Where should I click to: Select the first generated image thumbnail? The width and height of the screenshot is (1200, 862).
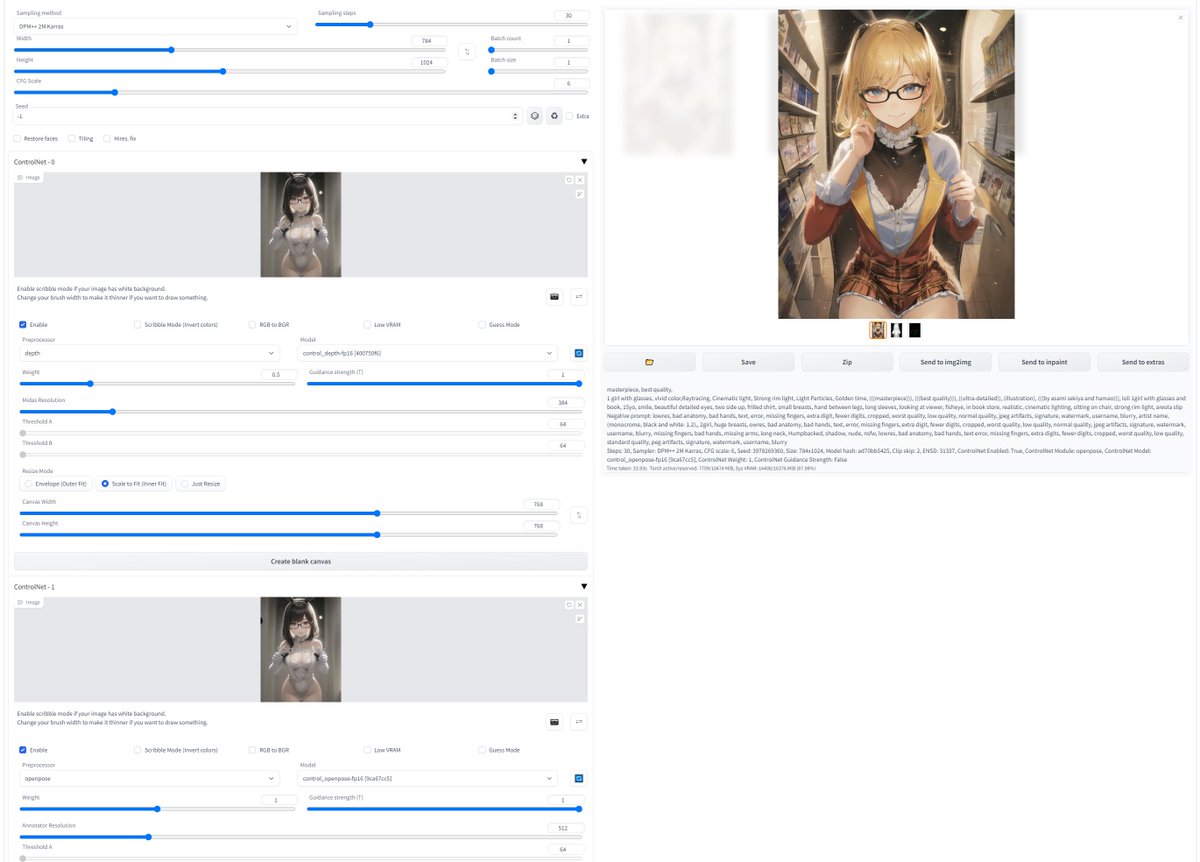coord(877,329)
